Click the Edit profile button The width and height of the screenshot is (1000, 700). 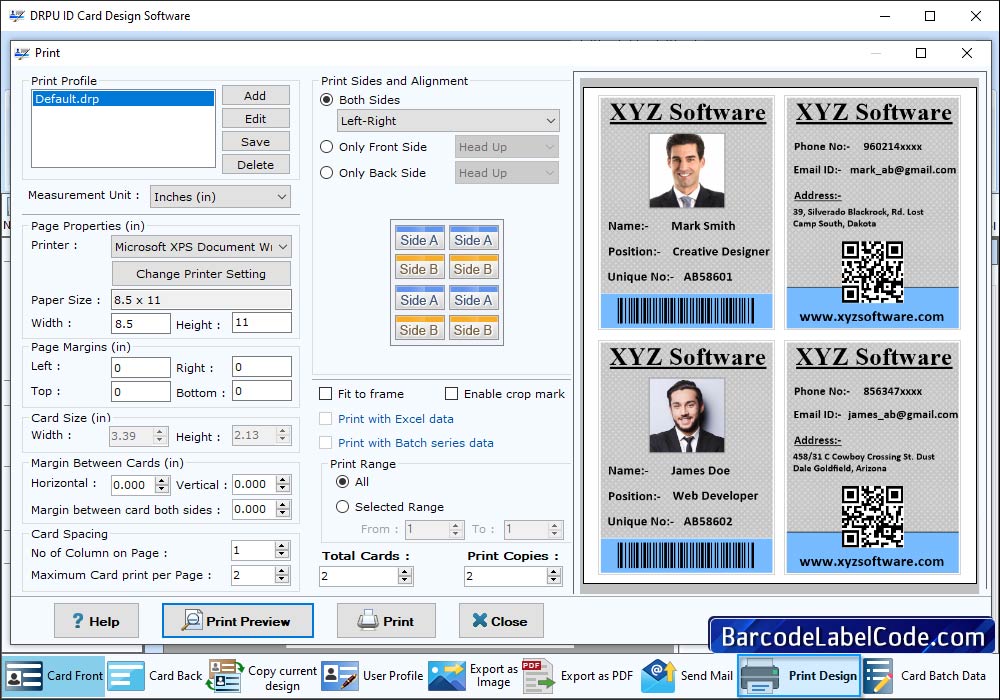(255, 119)
